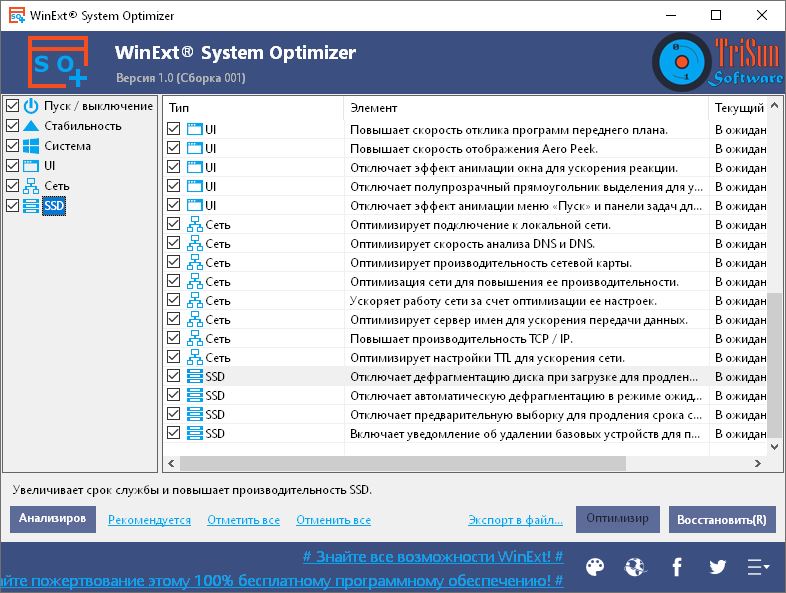Open the hamburger menu dropdown in footer

tap(758, 567)
